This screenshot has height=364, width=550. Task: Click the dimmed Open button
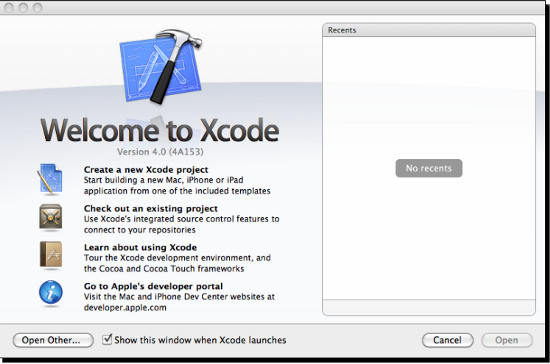click(507, 340)
